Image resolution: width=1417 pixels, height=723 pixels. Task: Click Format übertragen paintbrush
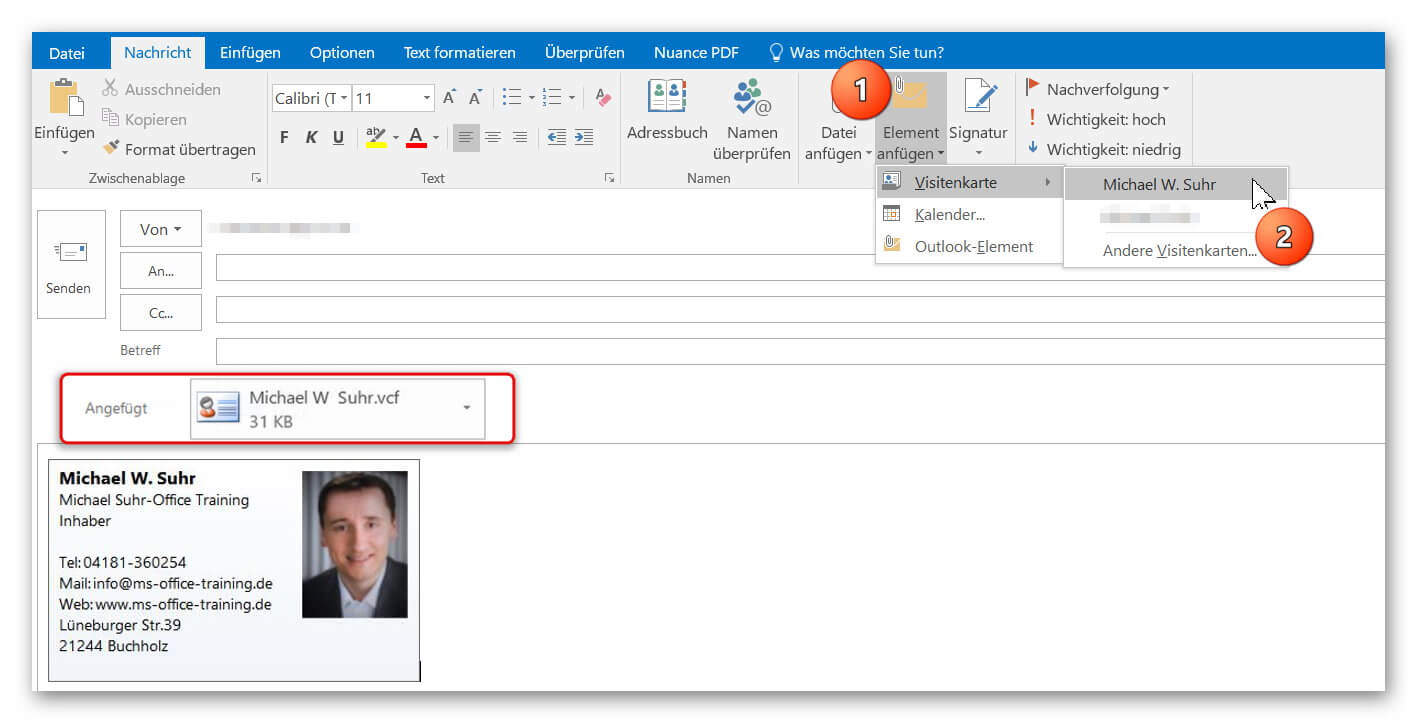point(110,149)
